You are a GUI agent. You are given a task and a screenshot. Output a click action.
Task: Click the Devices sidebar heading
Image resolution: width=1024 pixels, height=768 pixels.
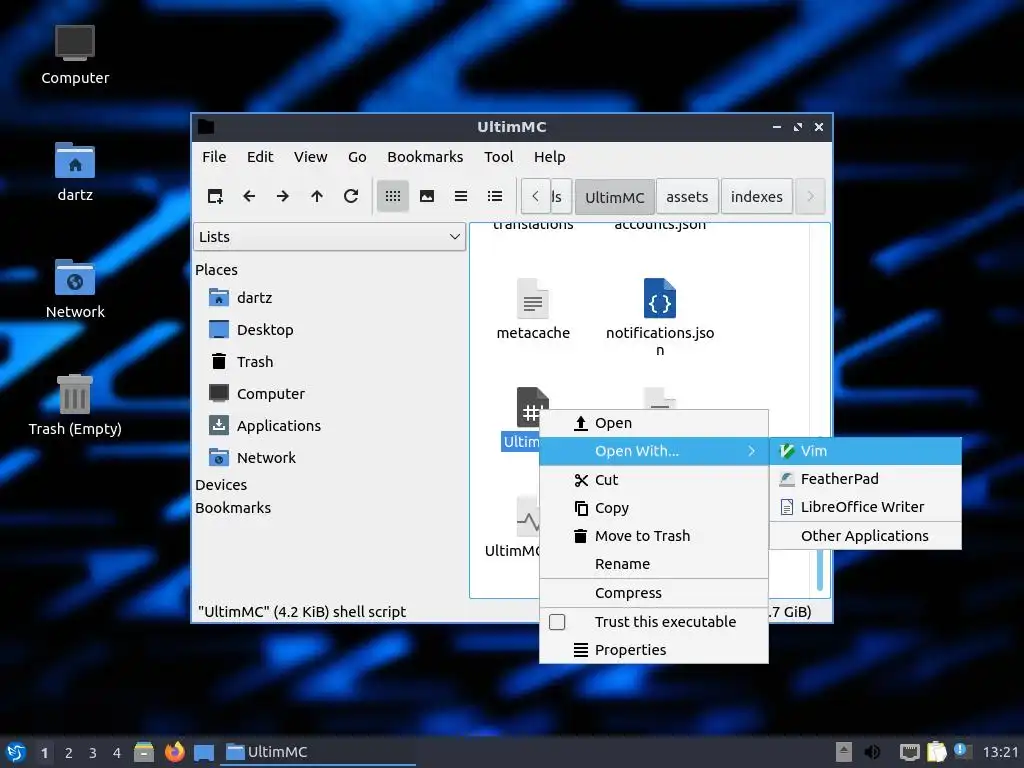(221, 485)
